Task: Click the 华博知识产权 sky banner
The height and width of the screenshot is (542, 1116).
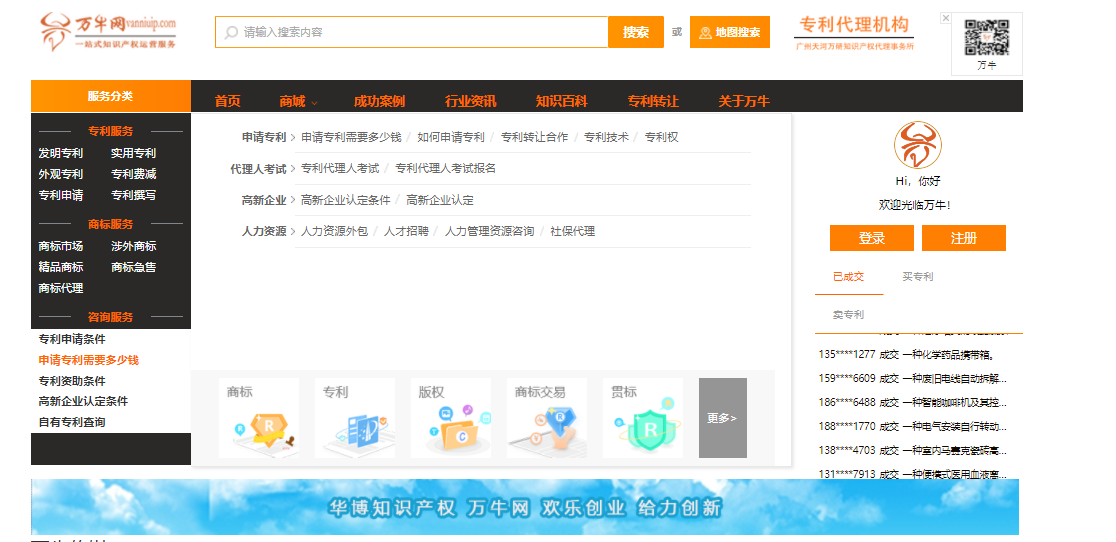Action: pyautogui.click(x=525, y=507)
